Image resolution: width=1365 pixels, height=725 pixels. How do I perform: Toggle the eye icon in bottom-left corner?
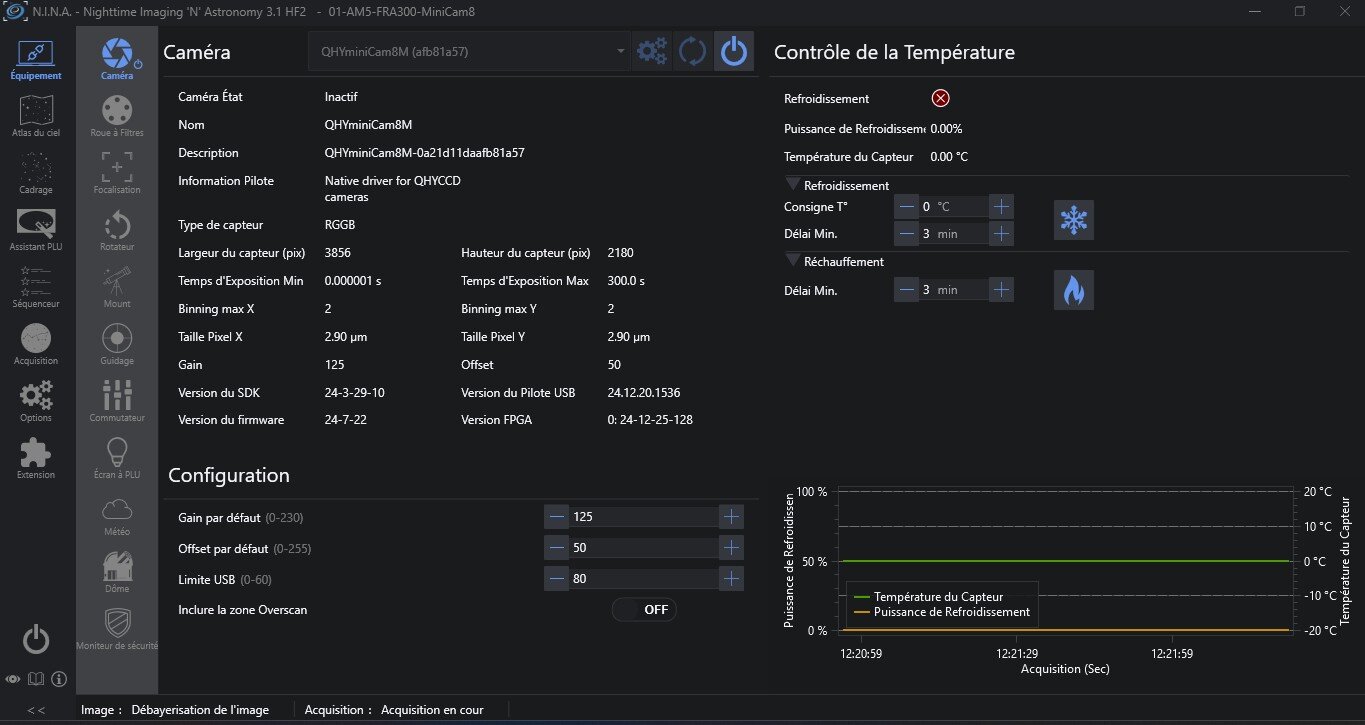(13, 679)
